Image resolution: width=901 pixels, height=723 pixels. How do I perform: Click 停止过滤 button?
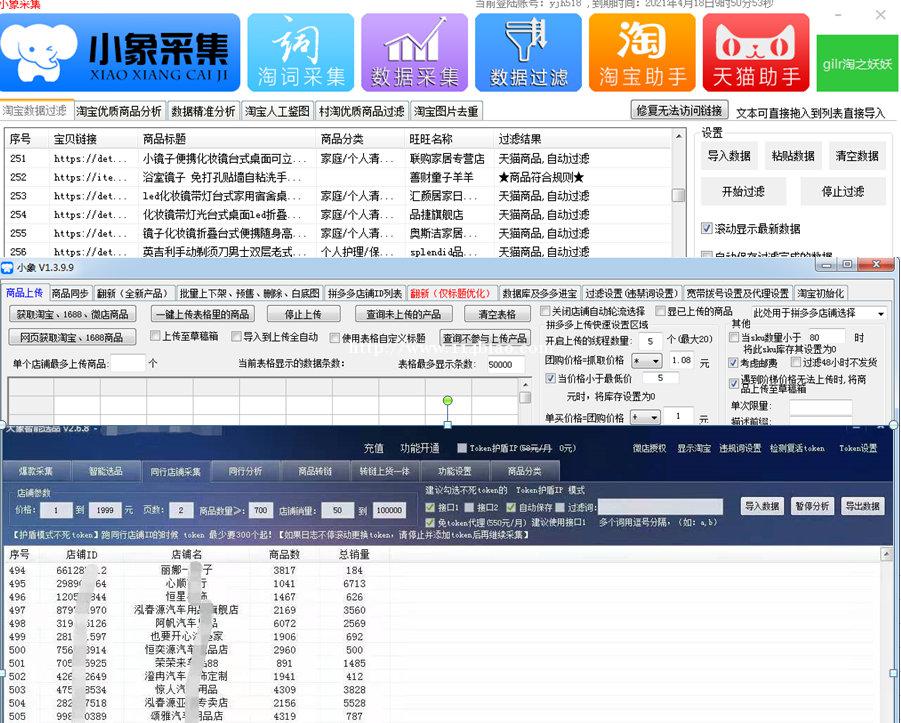843,191
